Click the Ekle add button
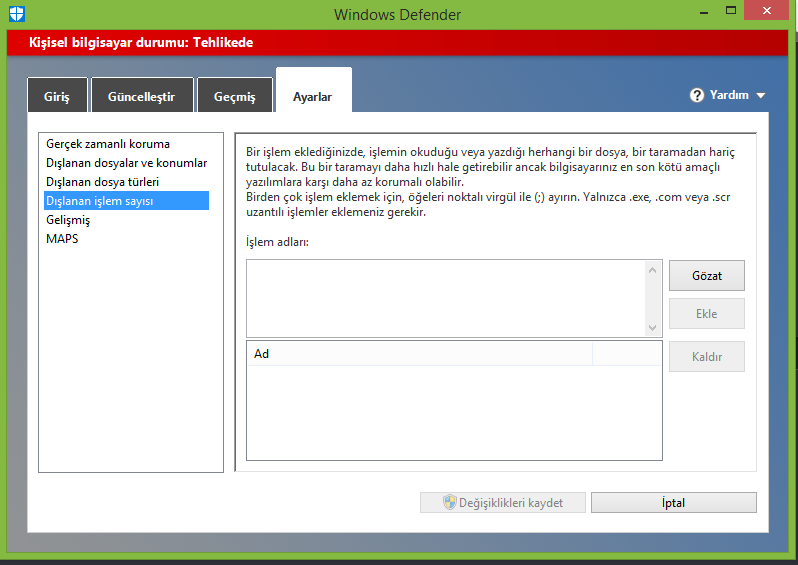 706,314
